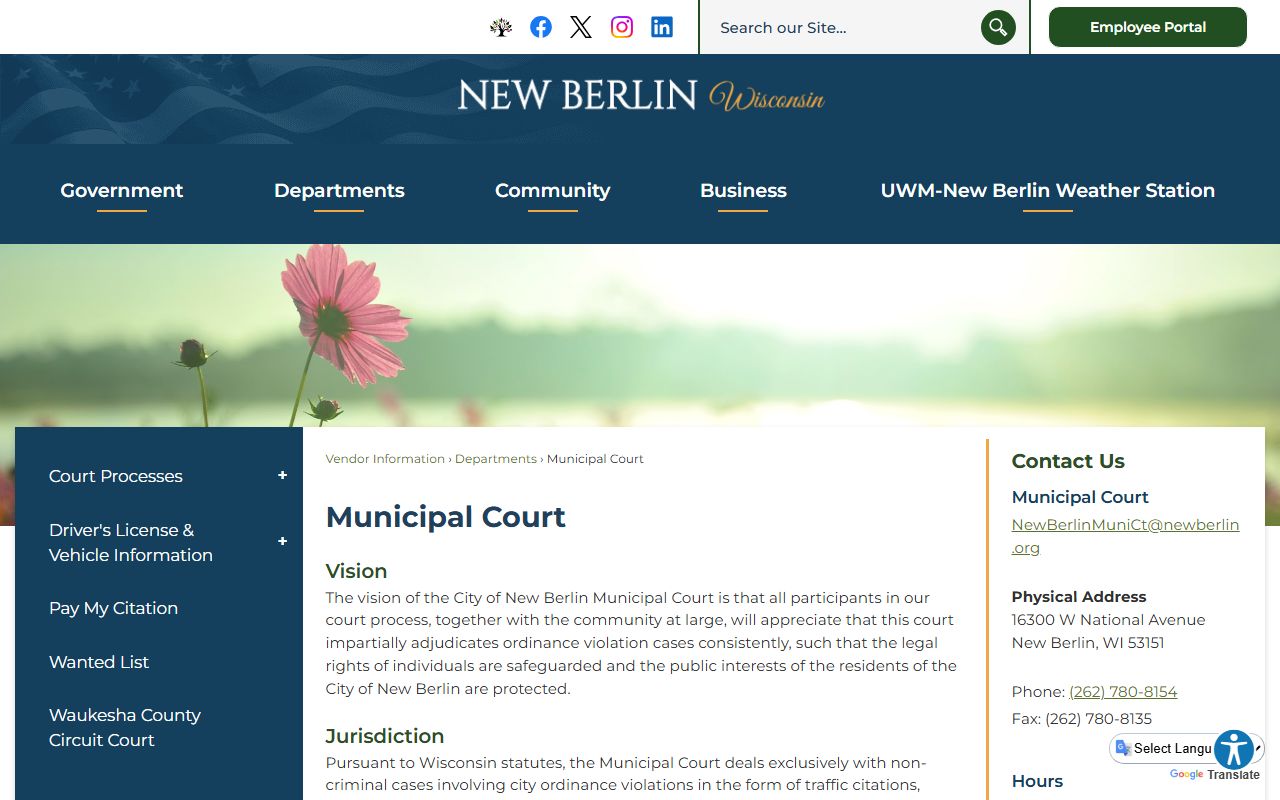Expand the Court Processes submenu

click(282, 476)
